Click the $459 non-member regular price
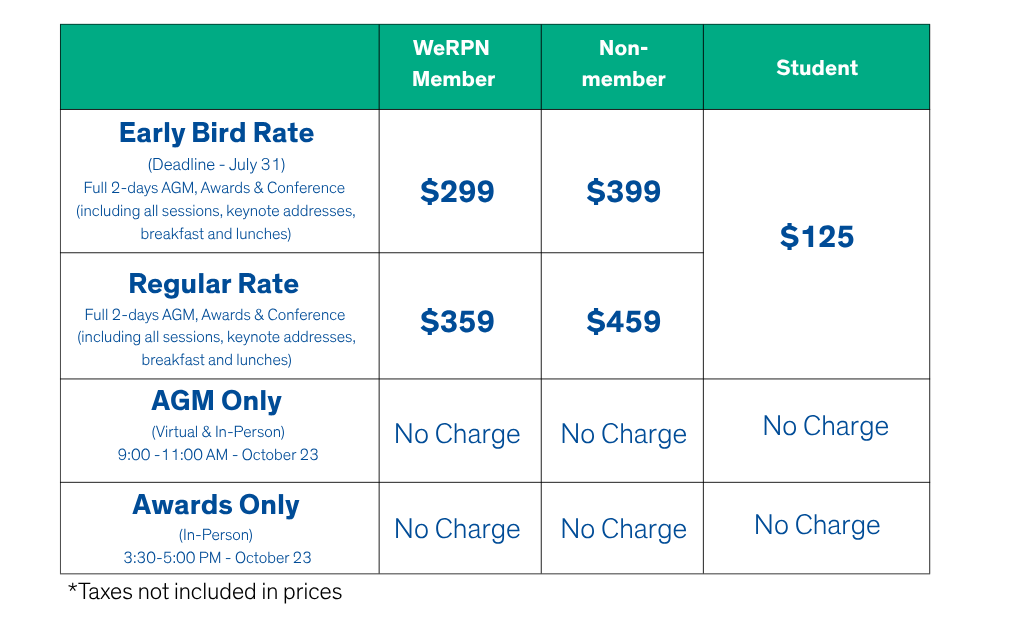 click(624, 321)
